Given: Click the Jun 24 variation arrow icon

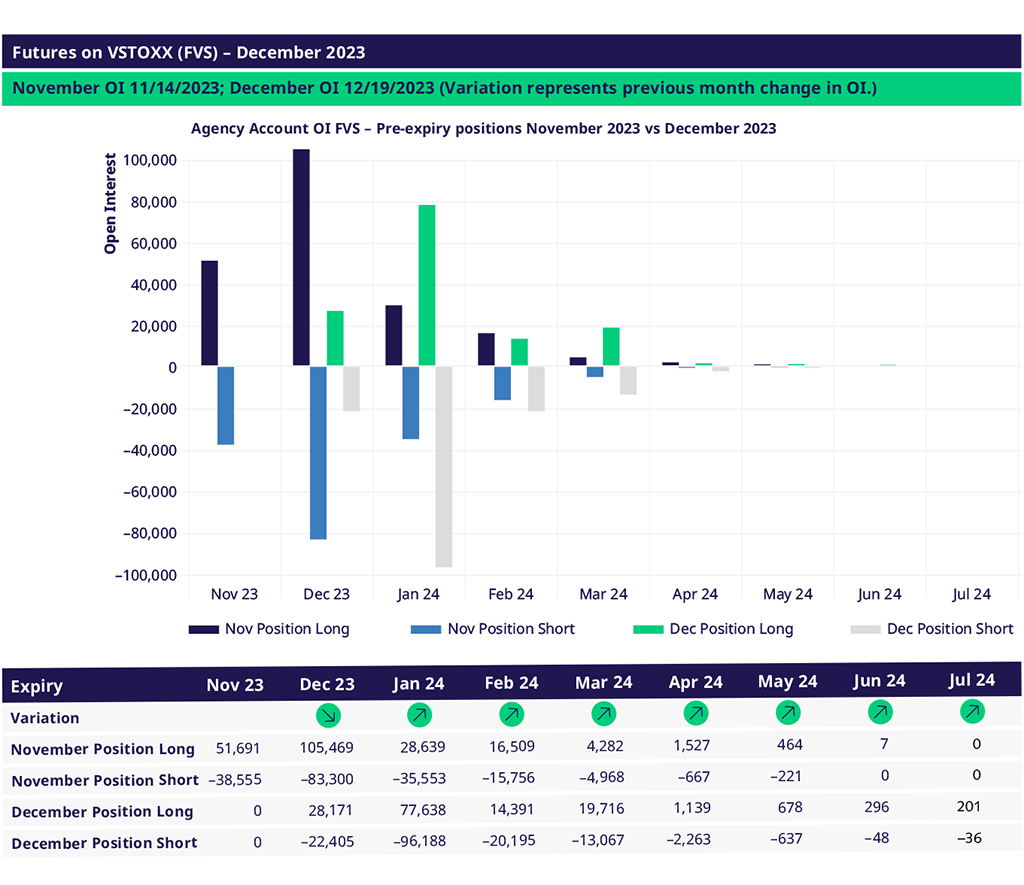Looking at the screenshot, I should coord(880,712).
